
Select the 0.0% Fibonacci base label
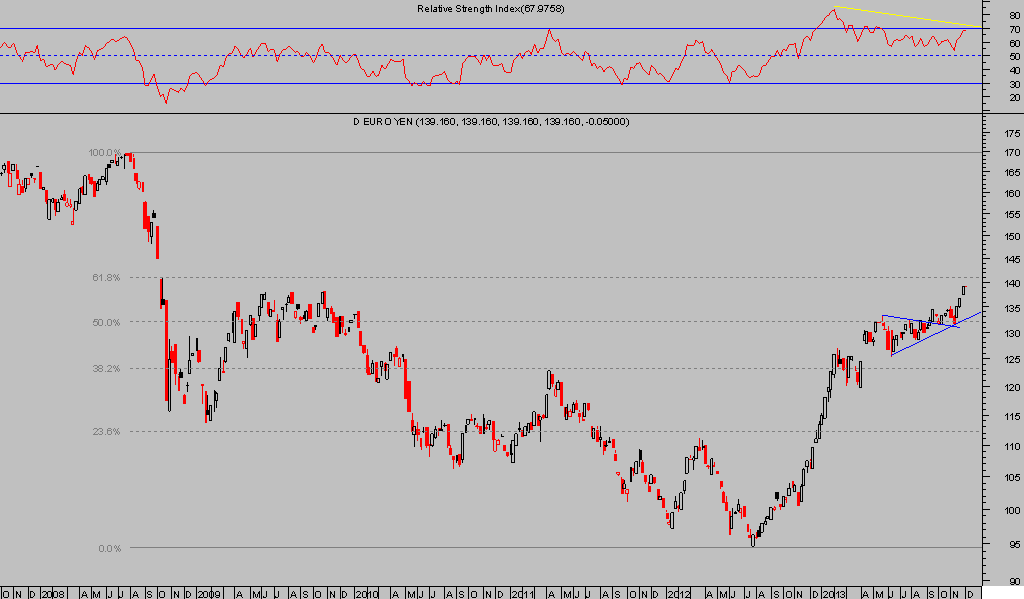pyautogui.click(x=108, y=548)
